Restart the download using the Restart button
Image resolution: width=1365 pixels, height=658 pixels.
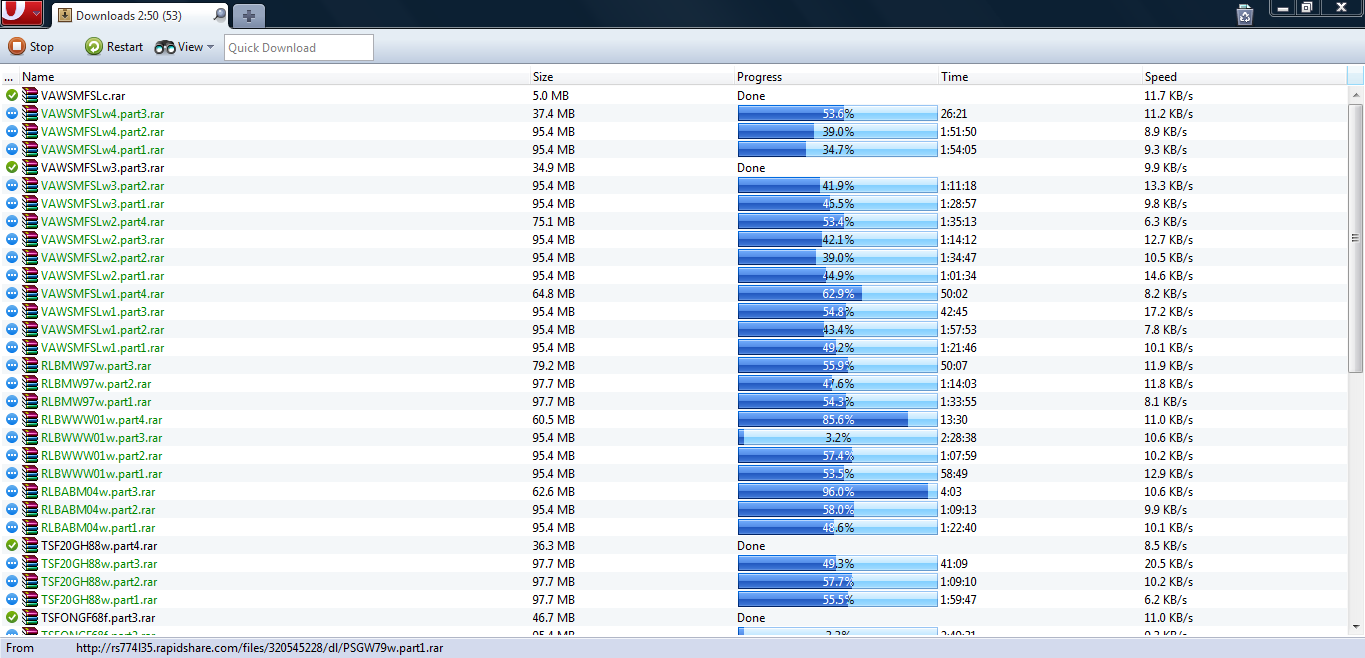coord(114,47)
